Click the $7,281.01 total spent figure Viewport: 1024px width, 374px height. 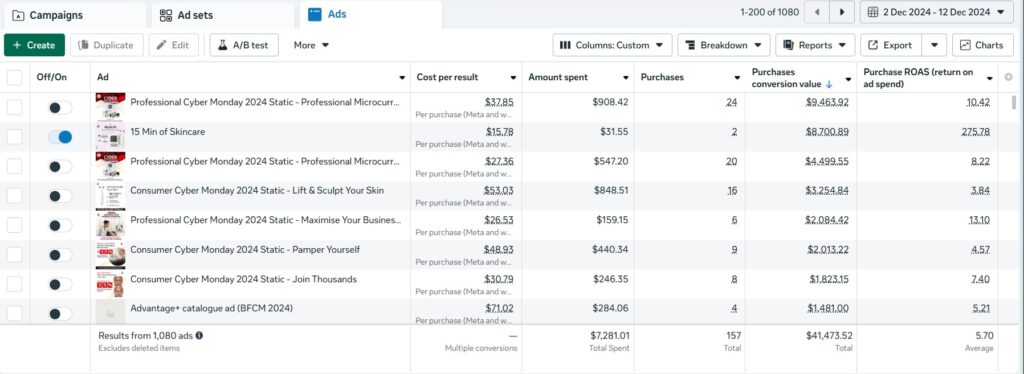point(610,335)
